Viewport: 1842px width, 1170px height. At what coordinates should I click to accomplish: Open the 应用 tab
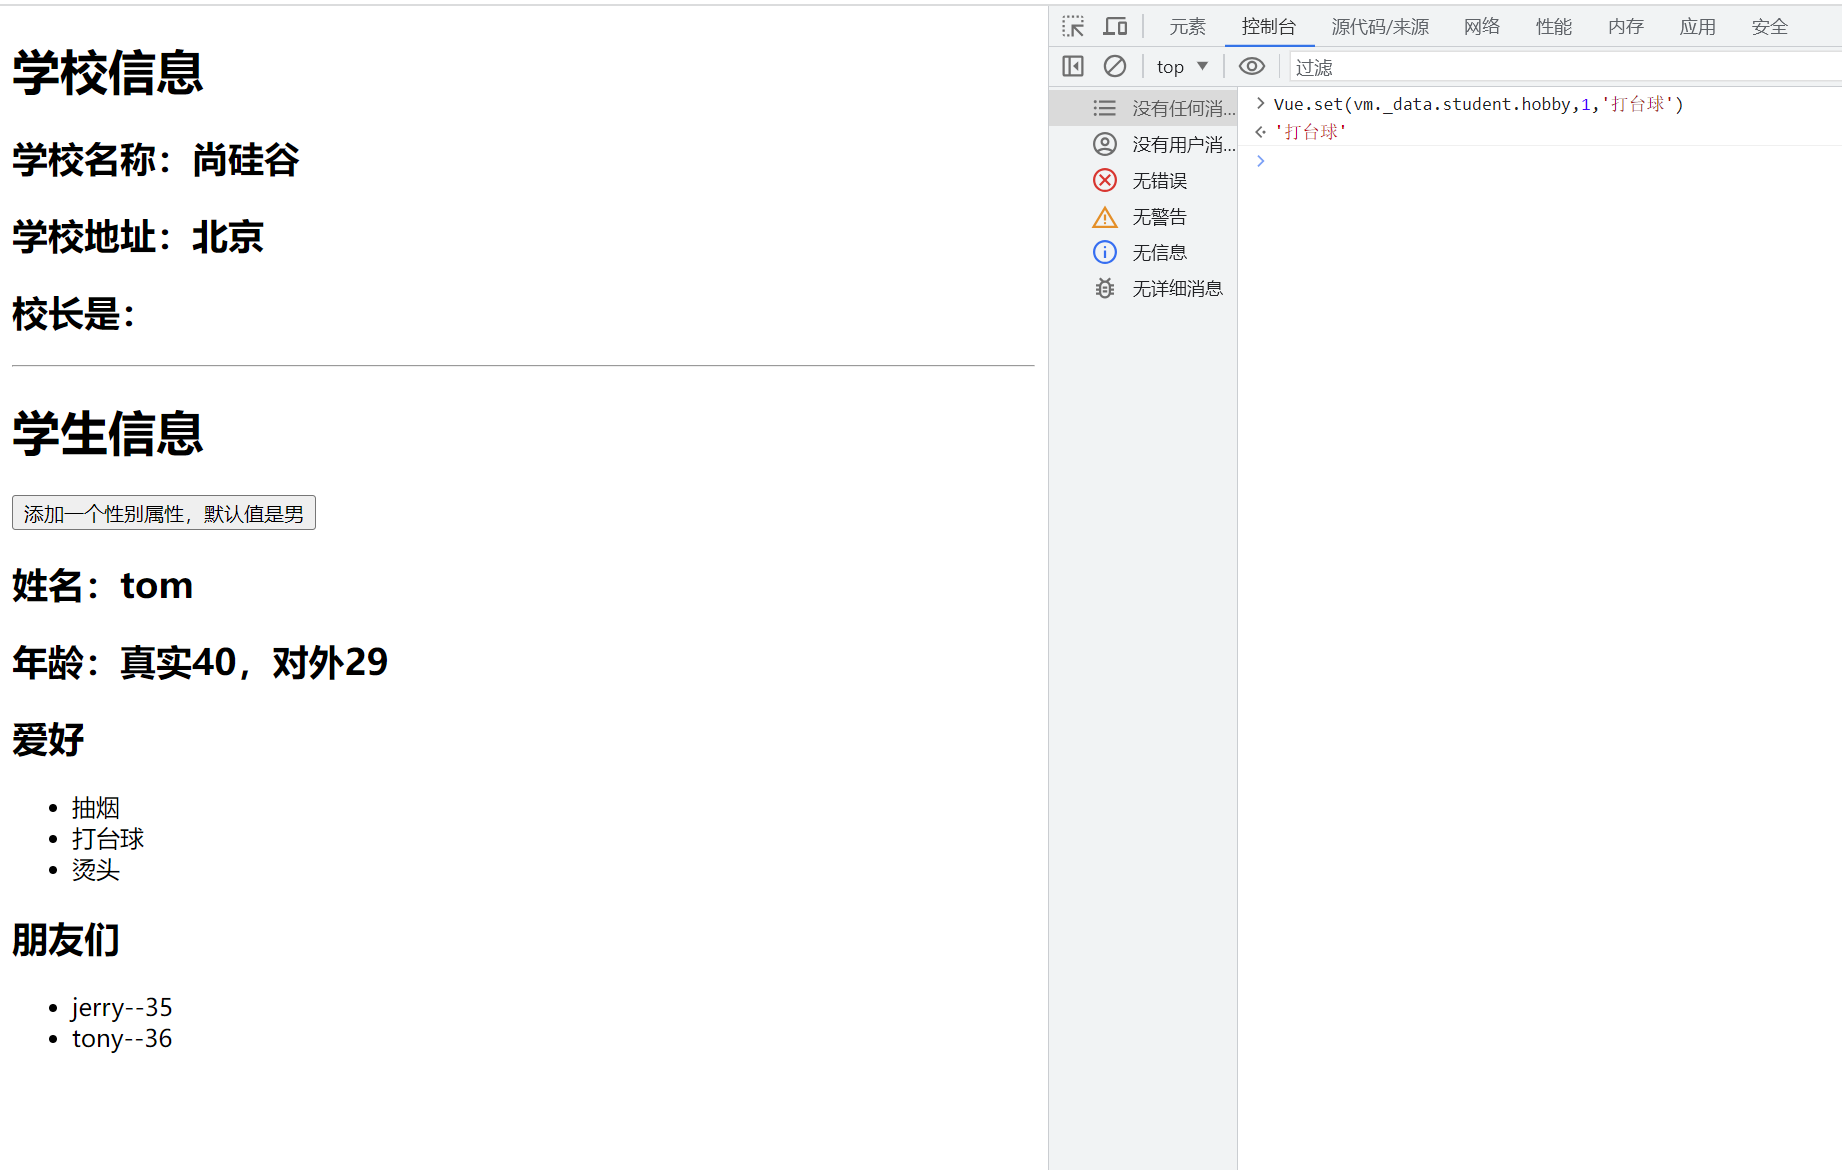[x=1698, y=27]
